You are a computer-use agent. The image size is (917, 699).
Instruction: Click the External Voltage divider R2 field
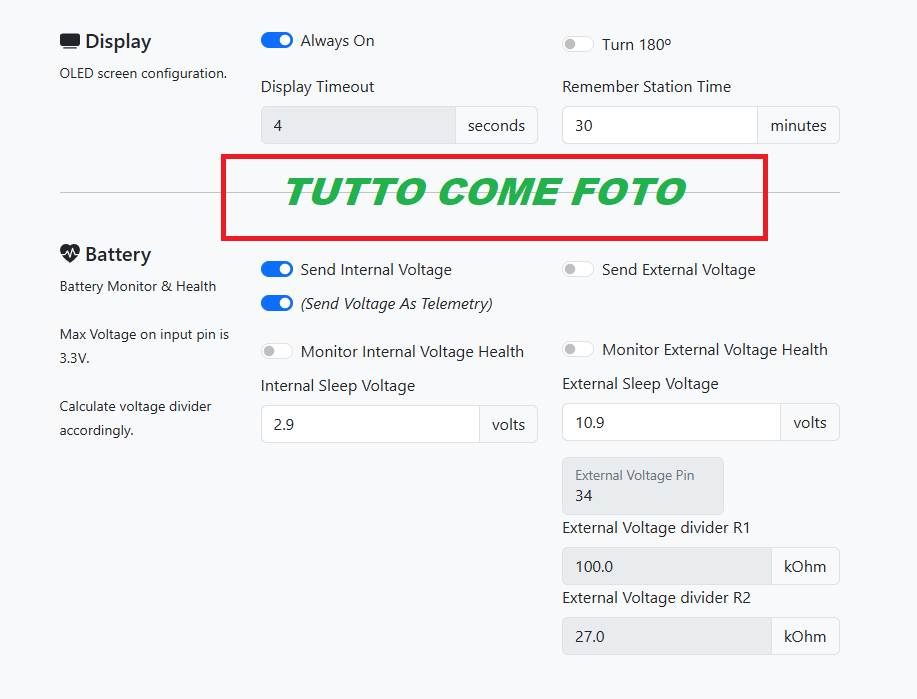[666, 636]
